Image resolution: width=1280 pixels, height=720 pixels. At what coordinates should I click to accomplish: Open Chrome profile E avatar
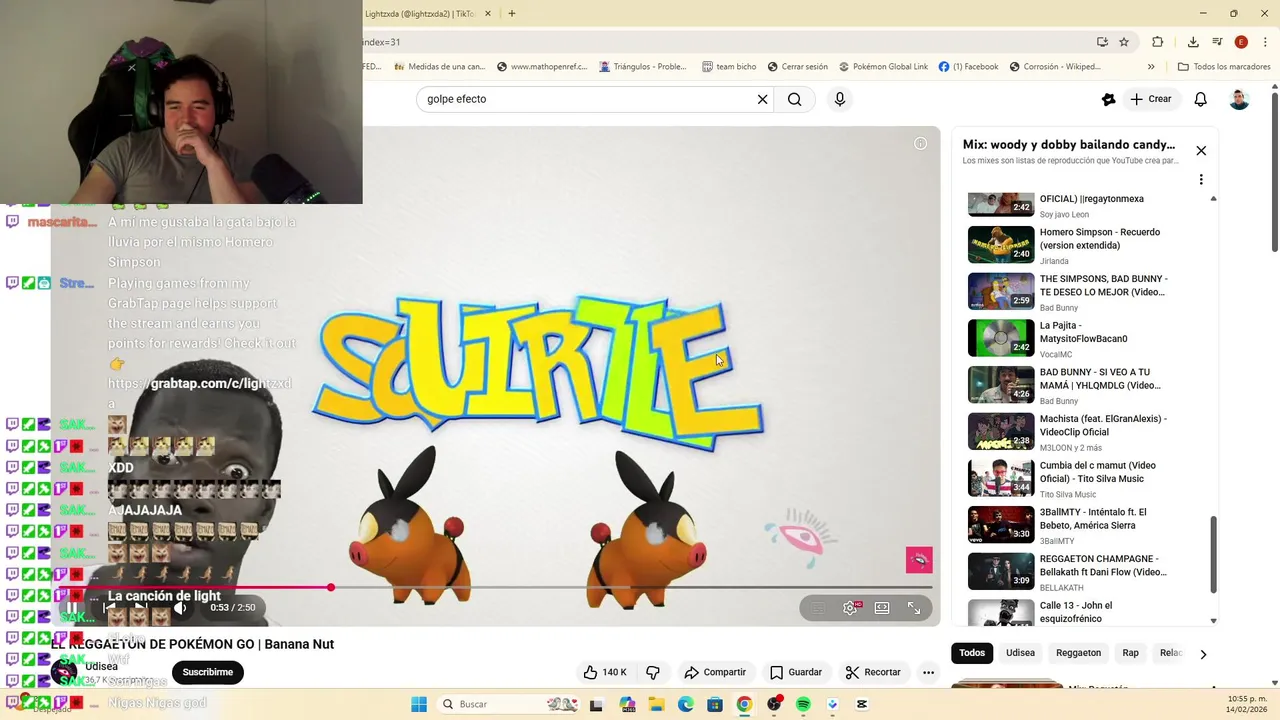click(1241, 42)
